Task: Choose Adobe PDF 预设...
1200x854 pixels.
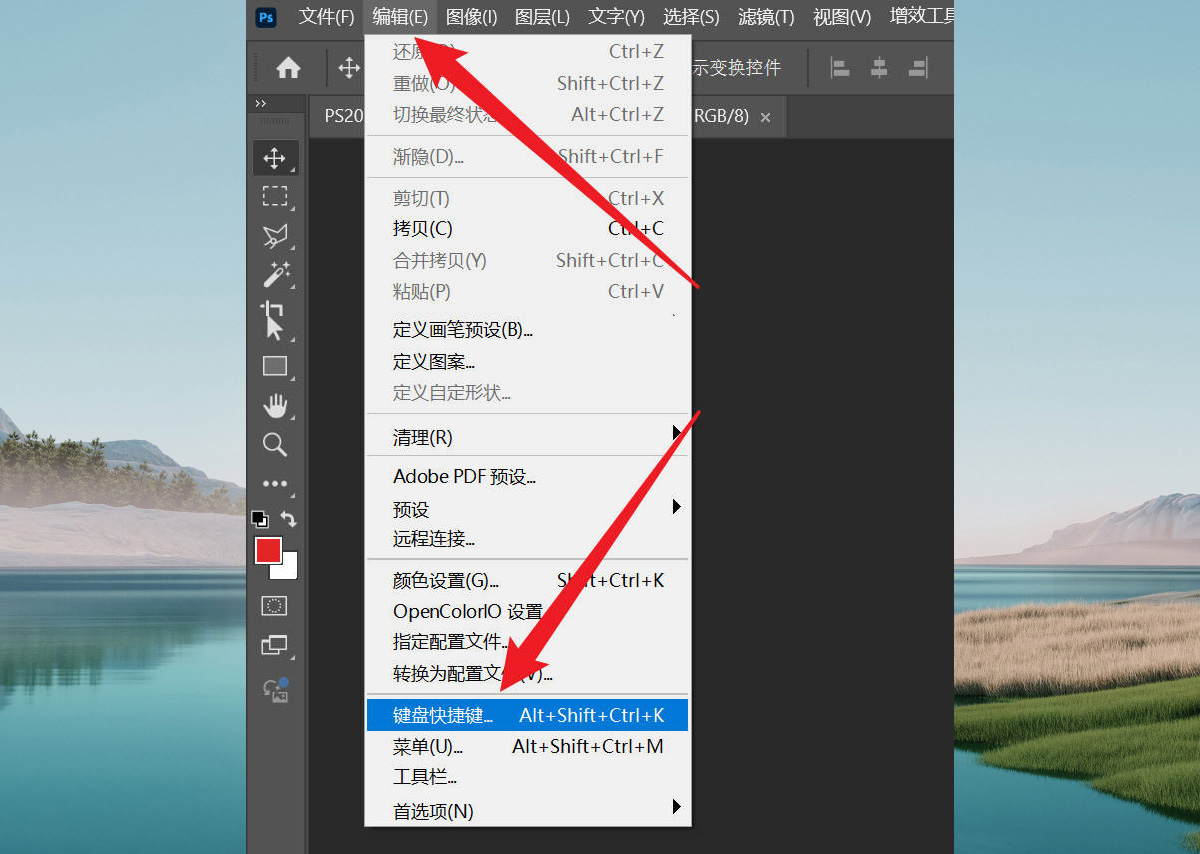Action: pyautogui.click(x=528, y=477)
